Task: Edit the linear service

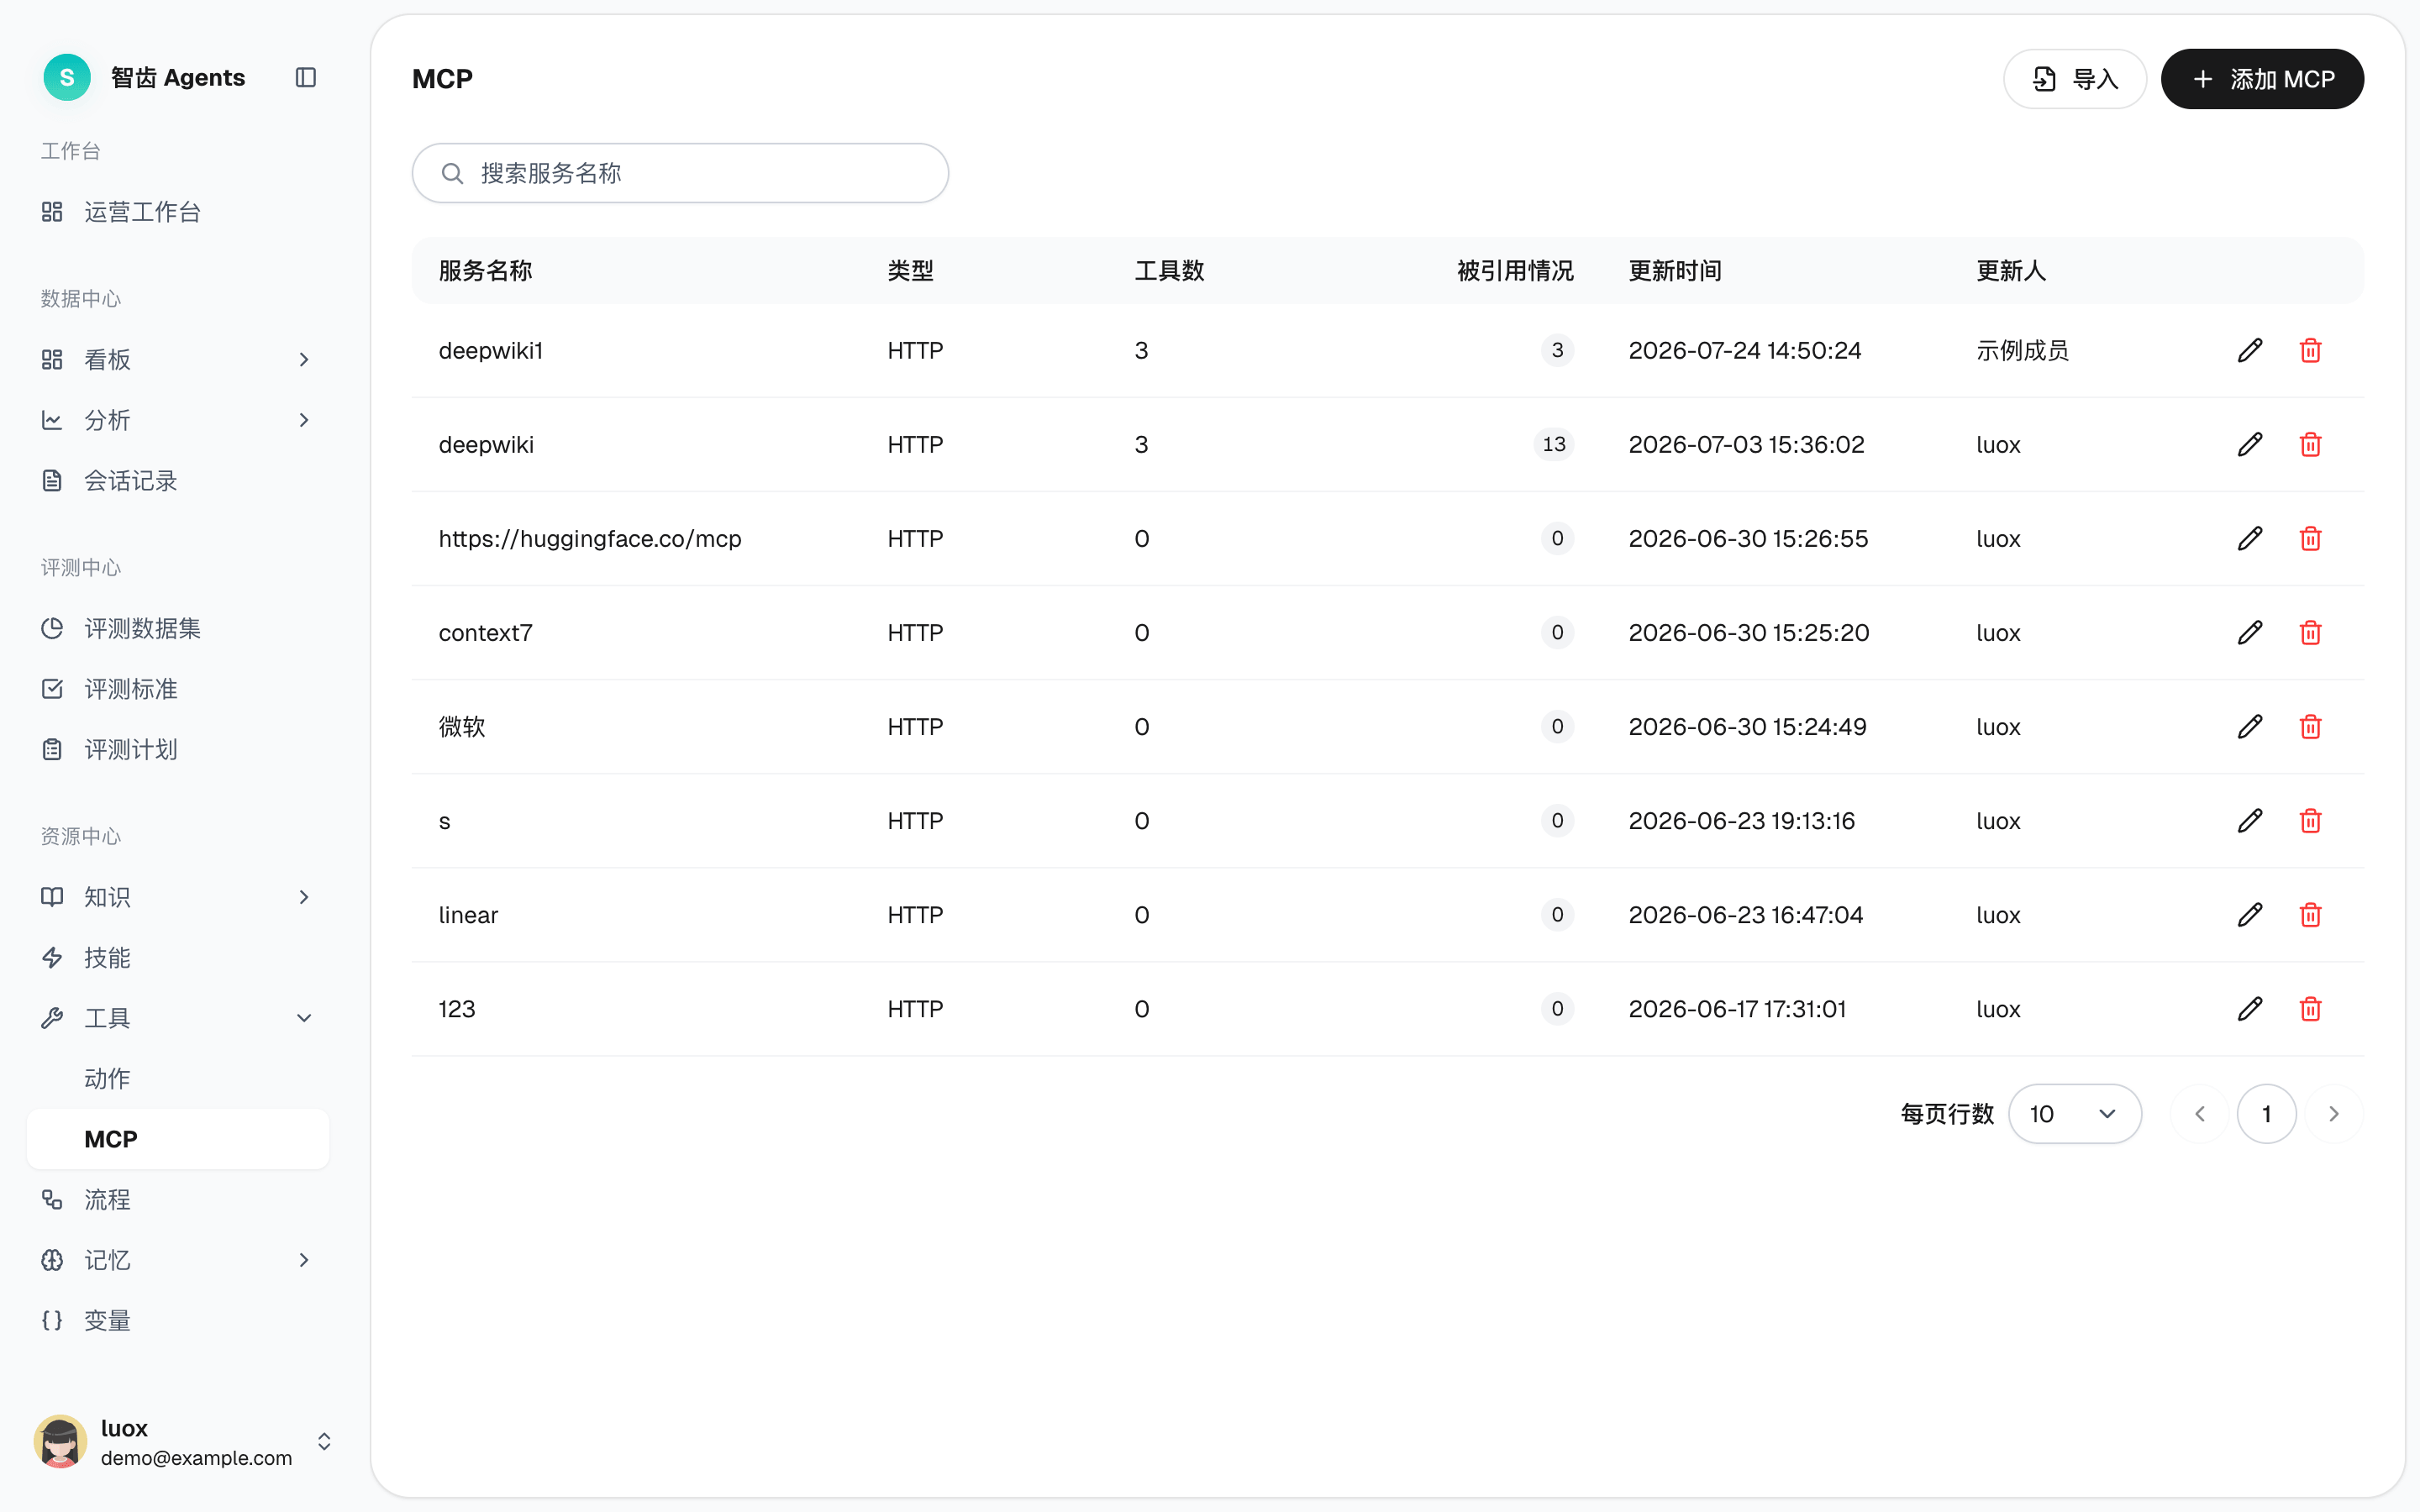Action: (x=2250, y=914)
